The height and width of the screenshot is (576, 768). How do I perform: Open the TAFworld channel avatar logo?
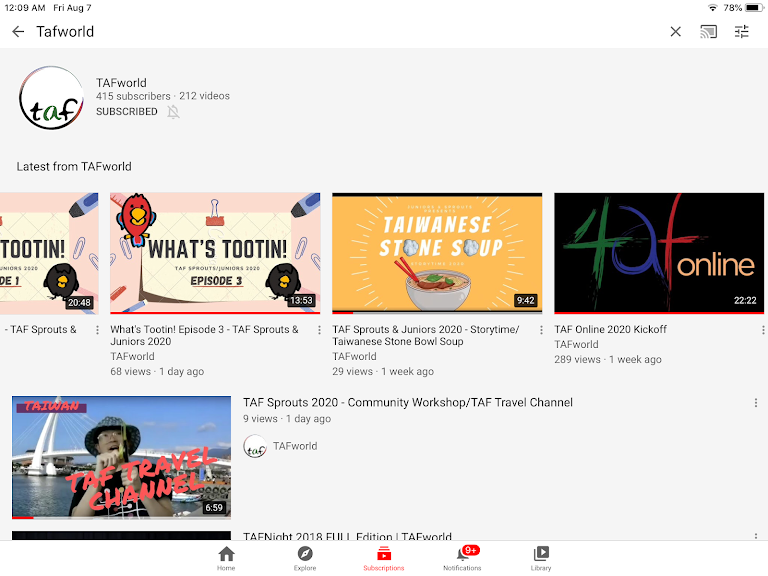click(x=51, y=98)
